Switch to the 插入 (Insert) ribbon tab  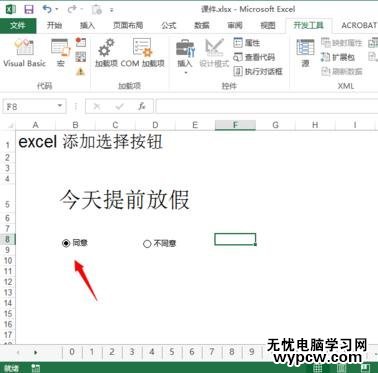click(x=87, y=25)
